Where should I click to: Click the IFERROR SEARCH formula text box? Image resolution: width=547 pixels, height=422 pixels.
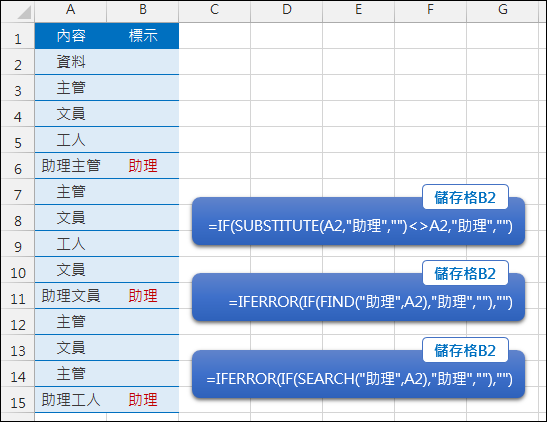[x=358, y=374]
